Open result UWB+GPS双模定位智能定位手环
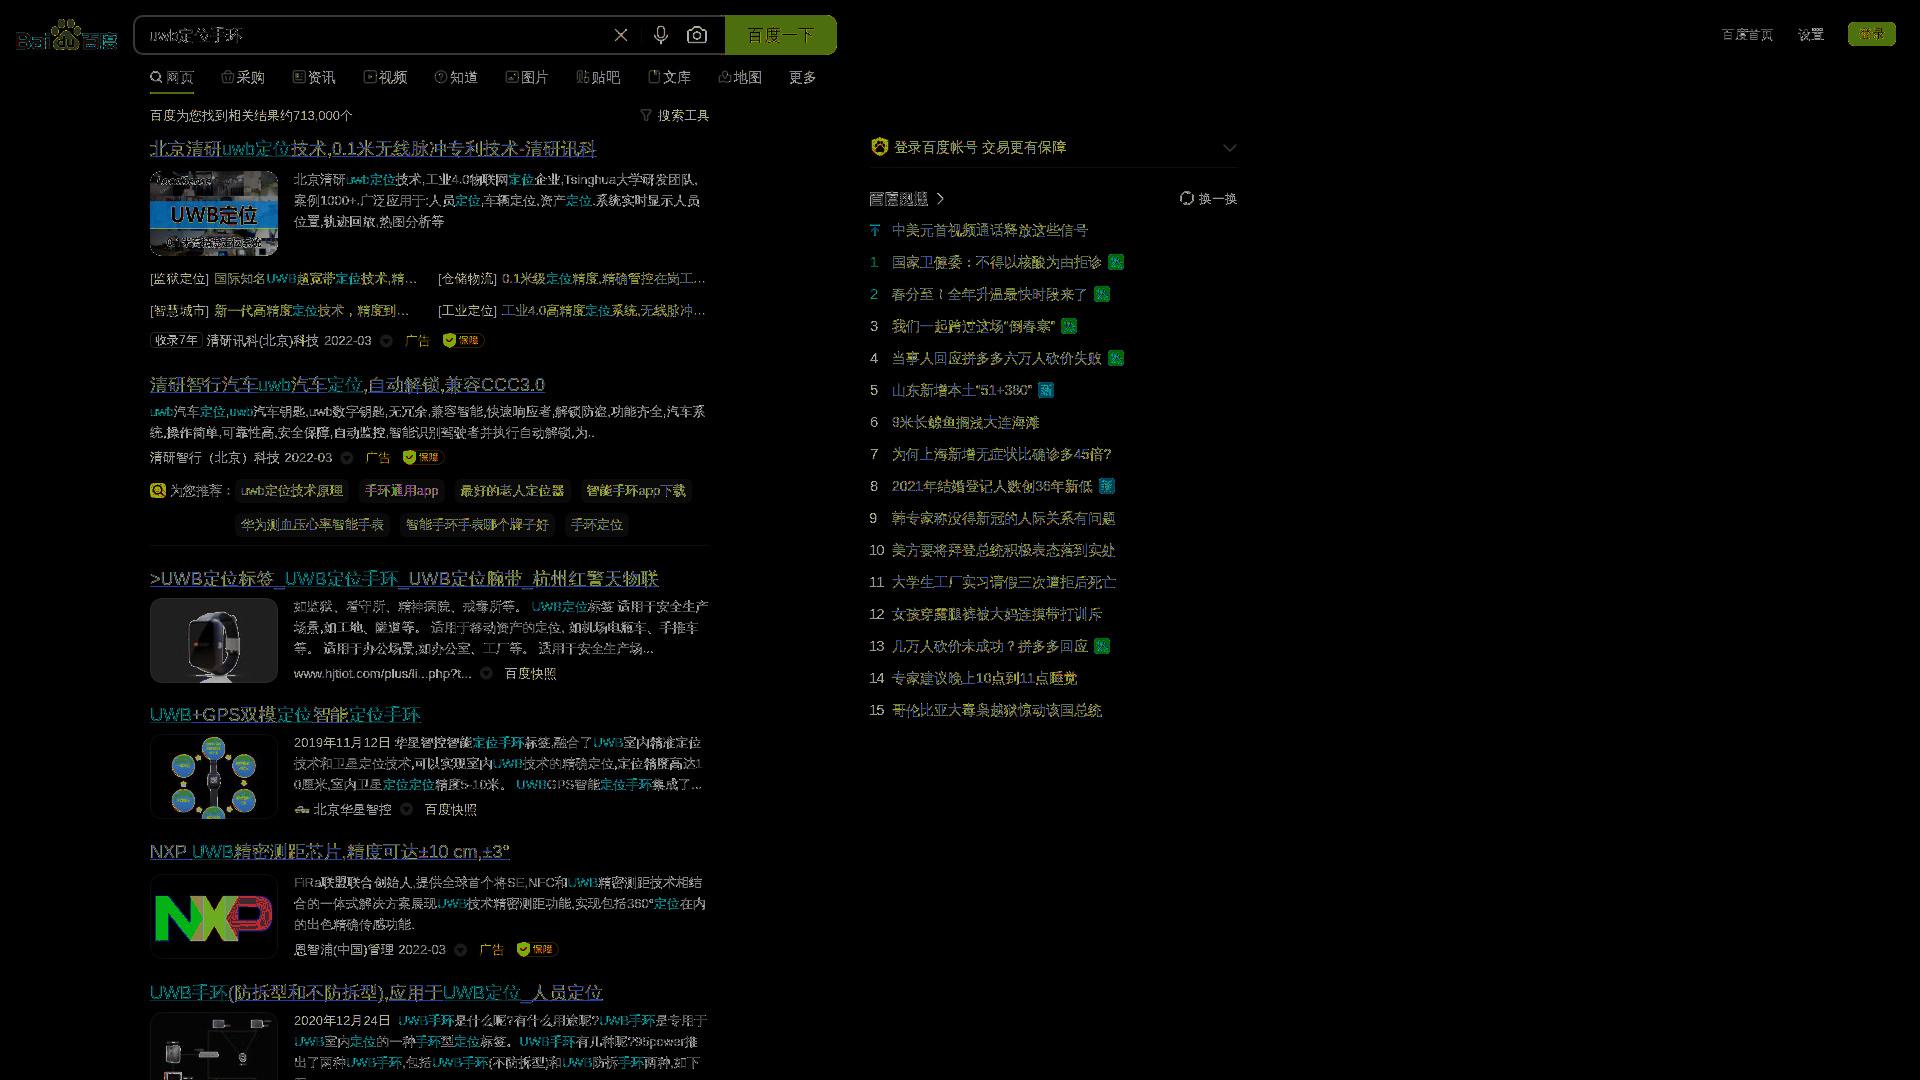This screenshot has width=1920, height=1080. 285,715
